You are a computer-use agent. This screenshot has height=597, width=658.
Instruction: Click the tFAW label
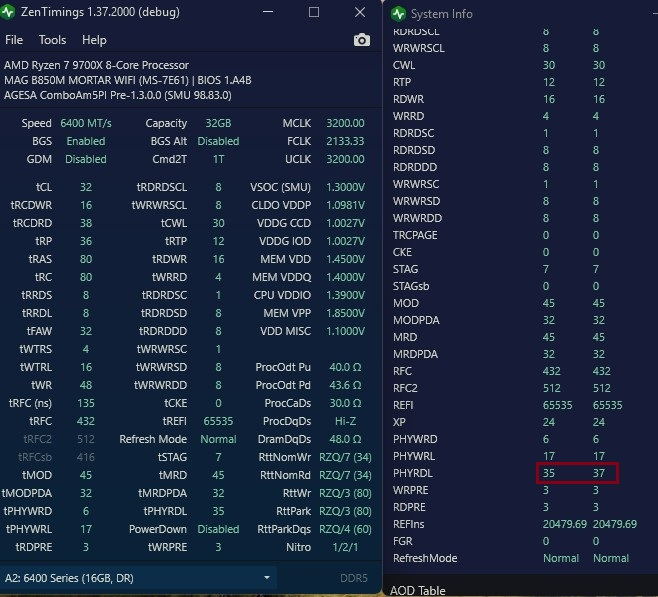pyautogui.click(x=39, y=331)
